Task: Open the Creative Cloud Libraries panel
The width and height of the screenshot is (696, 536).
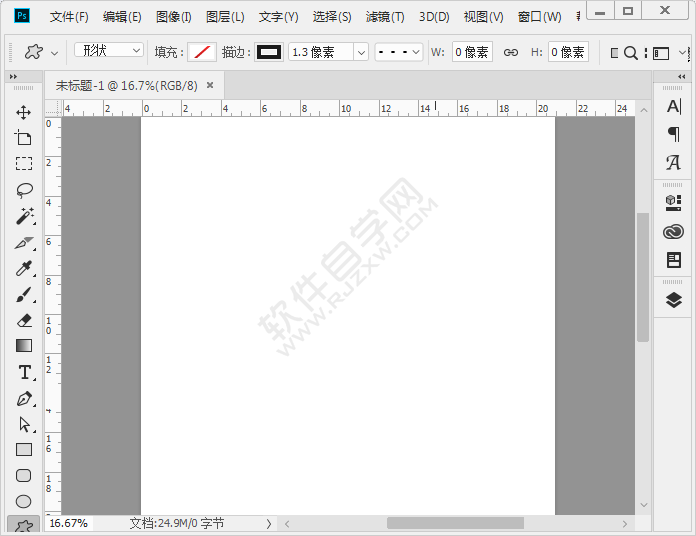Action: (x=673, y=232)
